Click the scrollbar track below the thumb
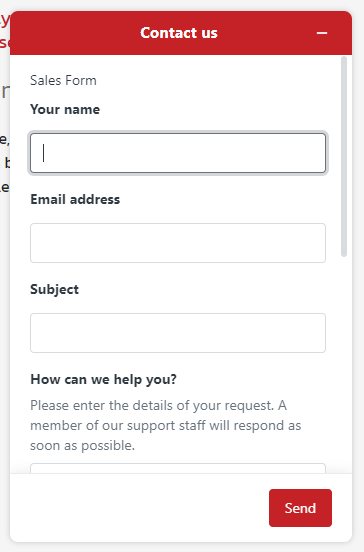The height and width of the screenshot is (552, 364). [x=344, y=363]
